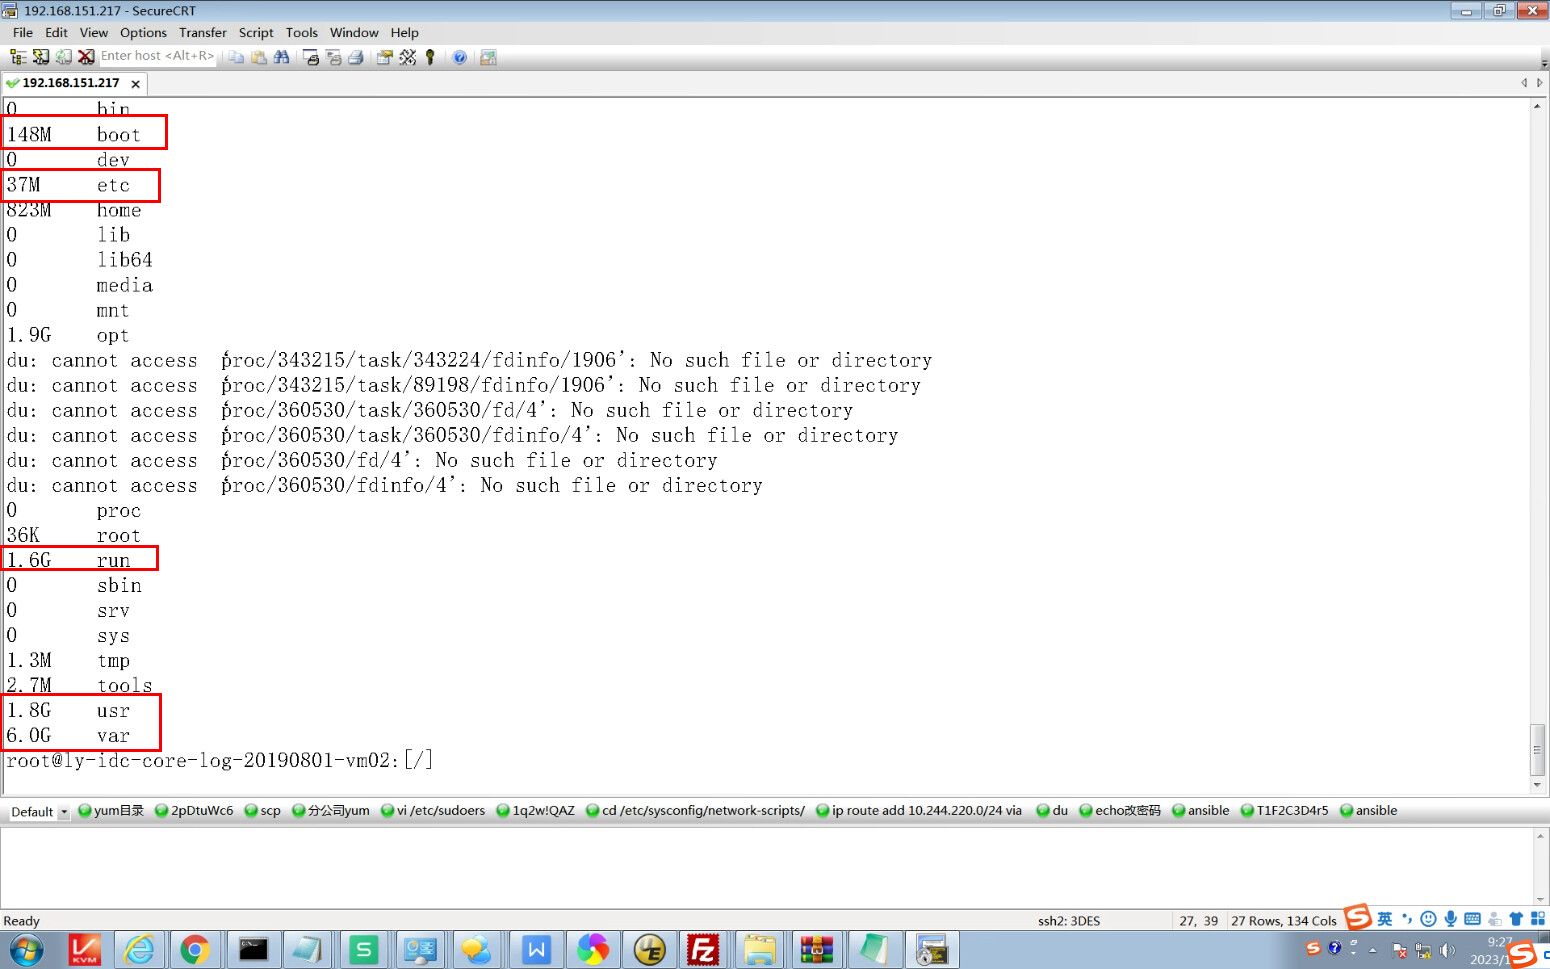Open Session Options from the toolbar
This screenshot has width=1550, height=969.
pos(384,57)
